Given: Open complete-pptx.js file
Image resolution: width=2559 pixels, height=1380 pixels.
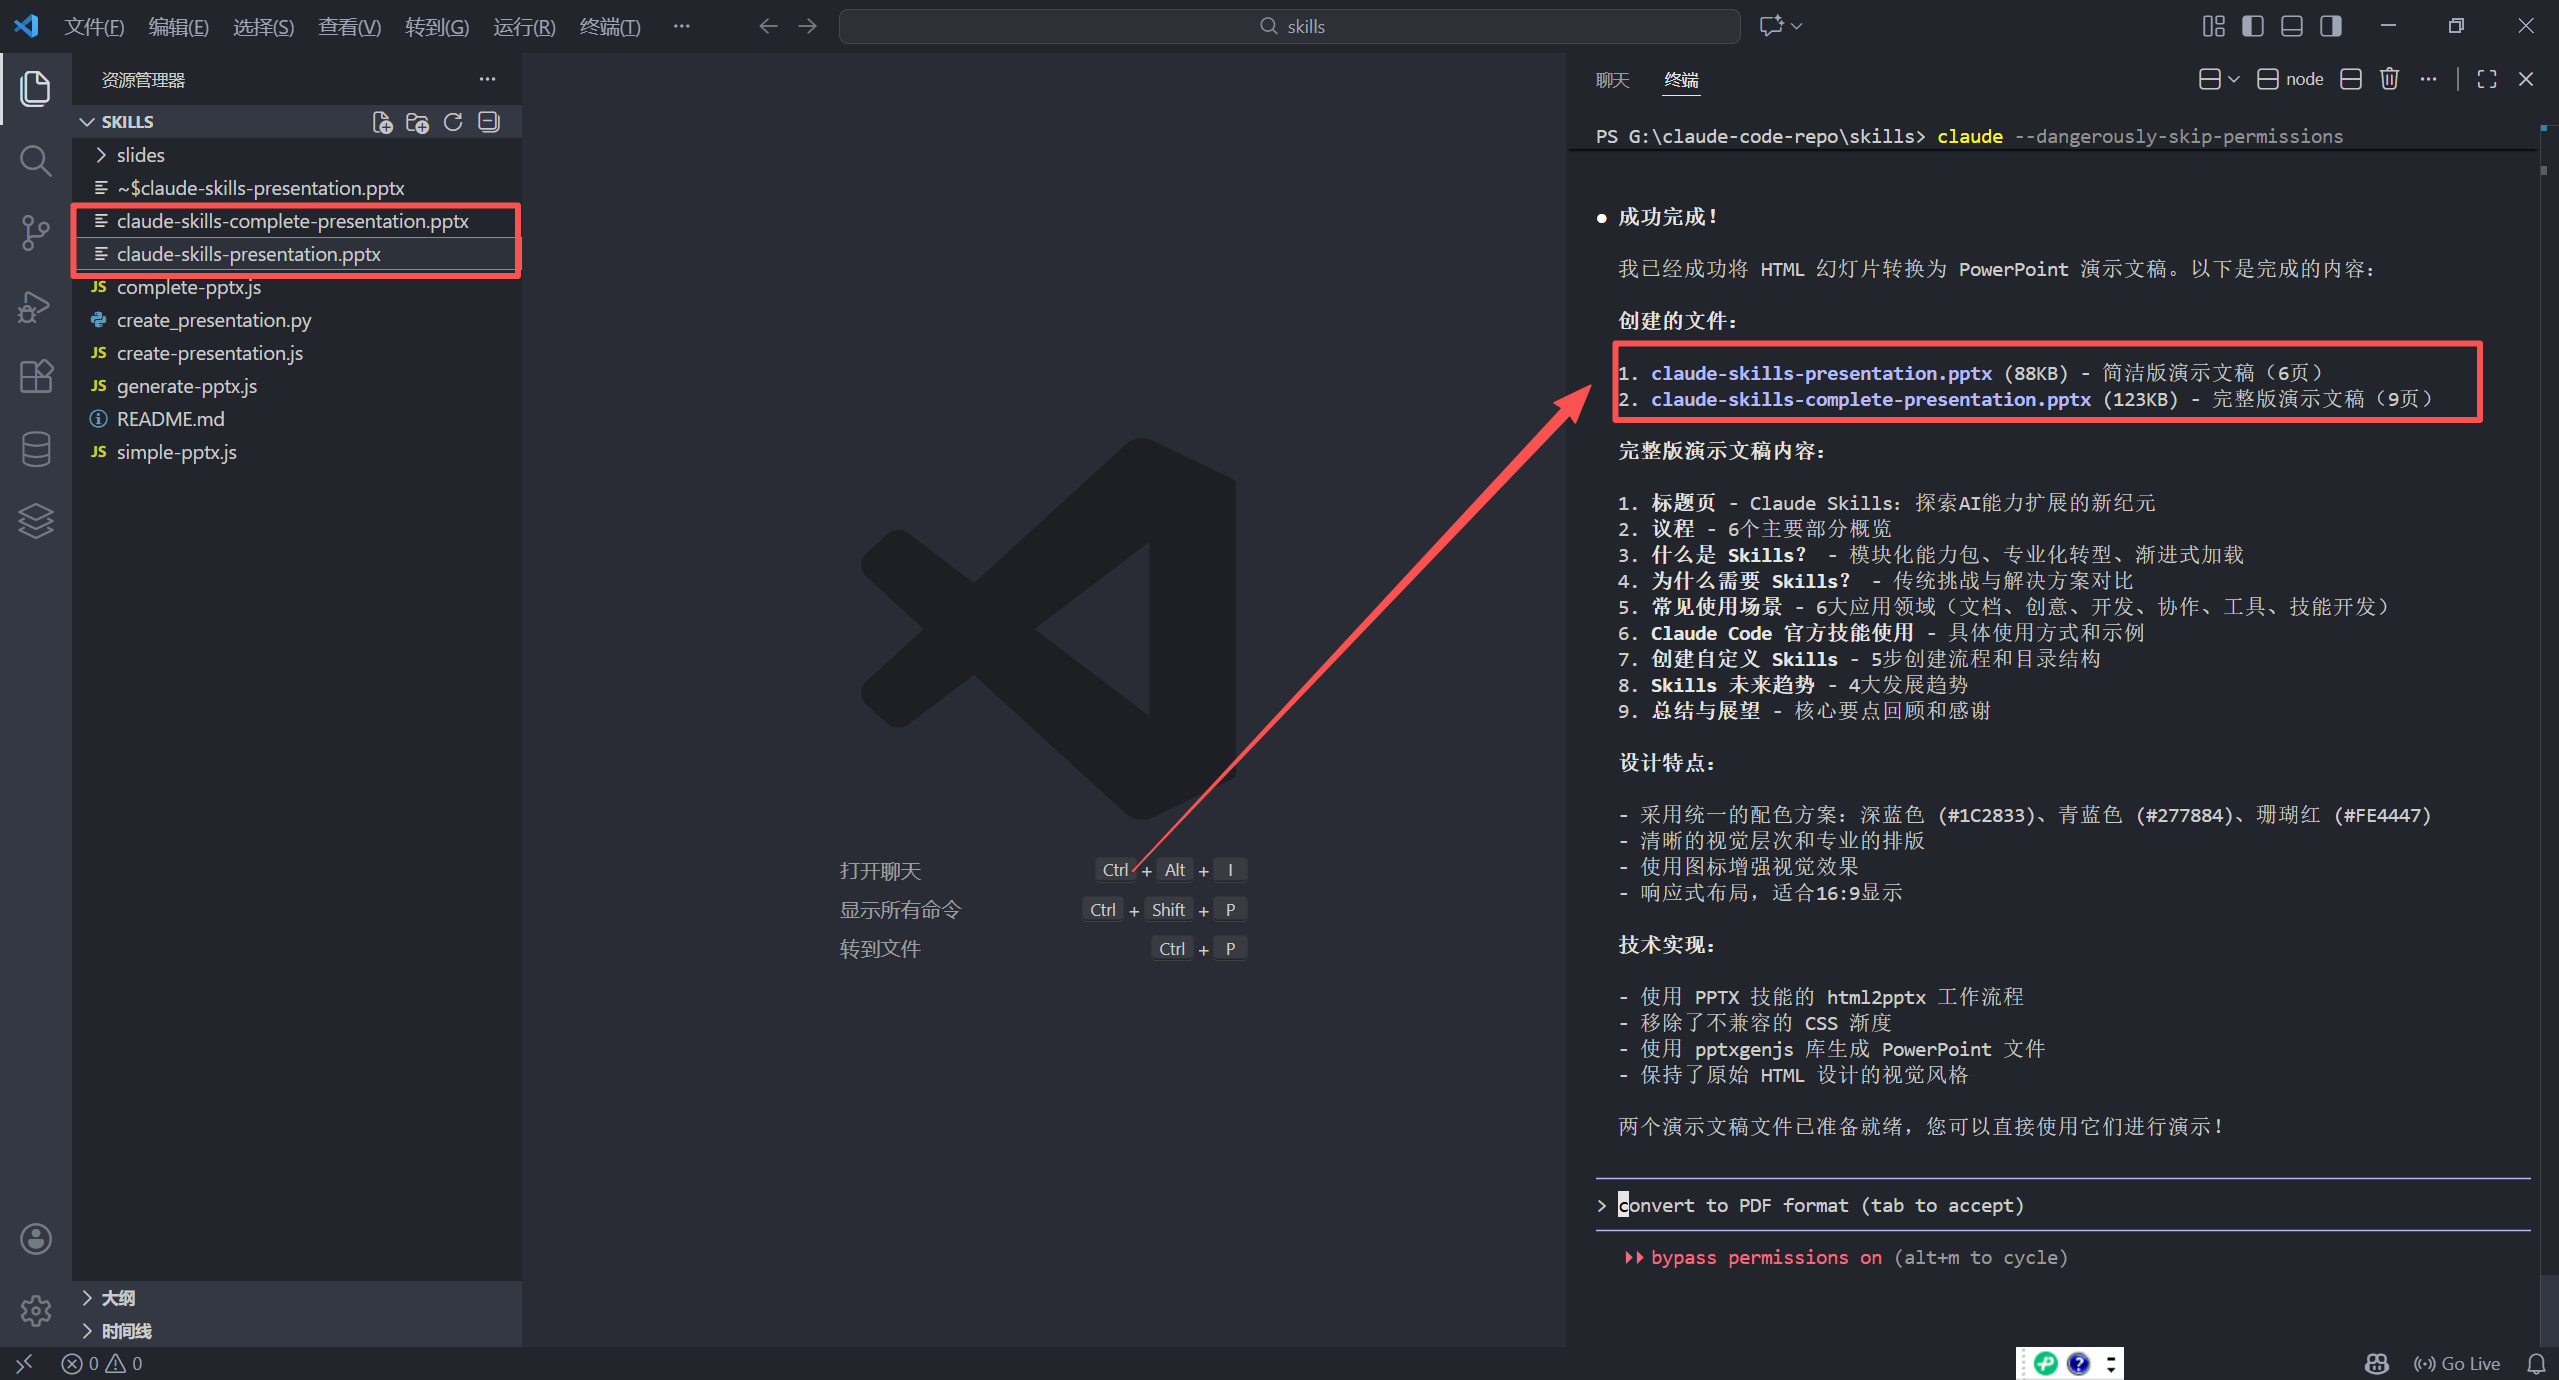Looking at the screenshot, I should [188, 287].
